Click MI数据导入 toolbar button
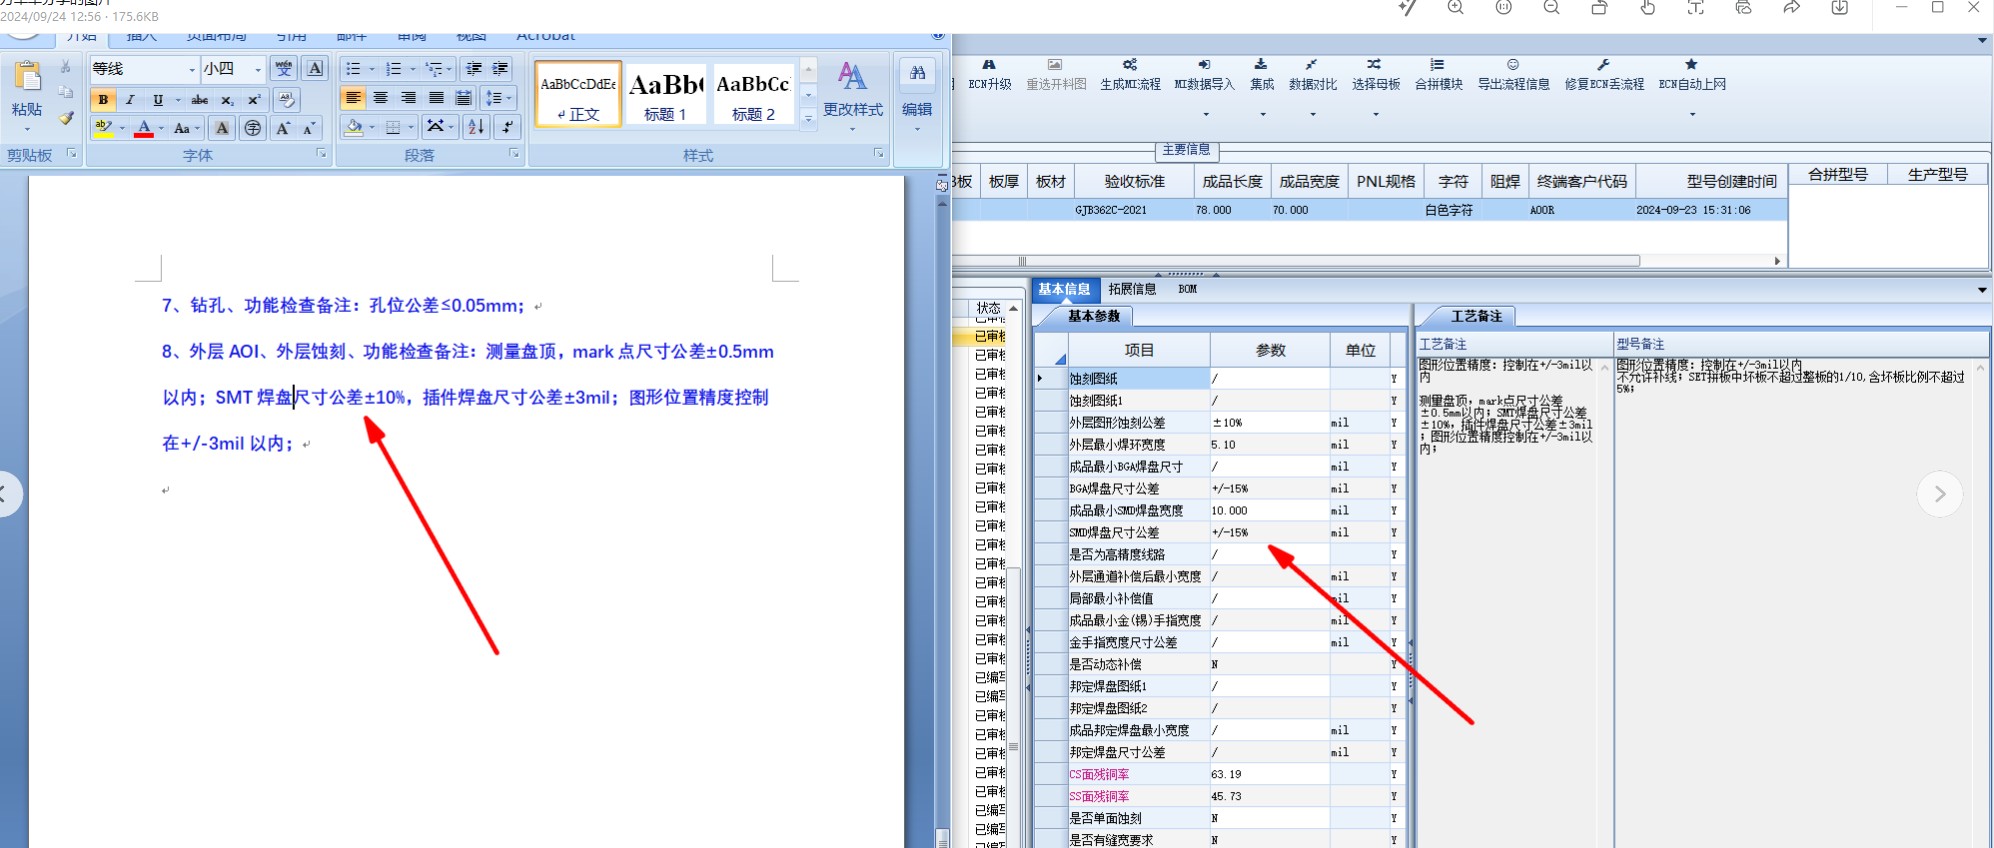 (1204, 76)
